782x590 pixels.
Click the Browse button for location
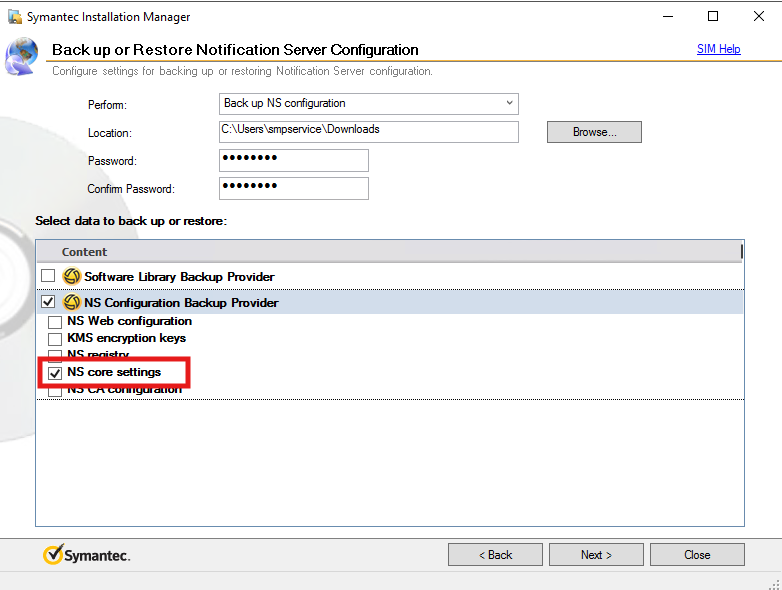coord(593,132)
